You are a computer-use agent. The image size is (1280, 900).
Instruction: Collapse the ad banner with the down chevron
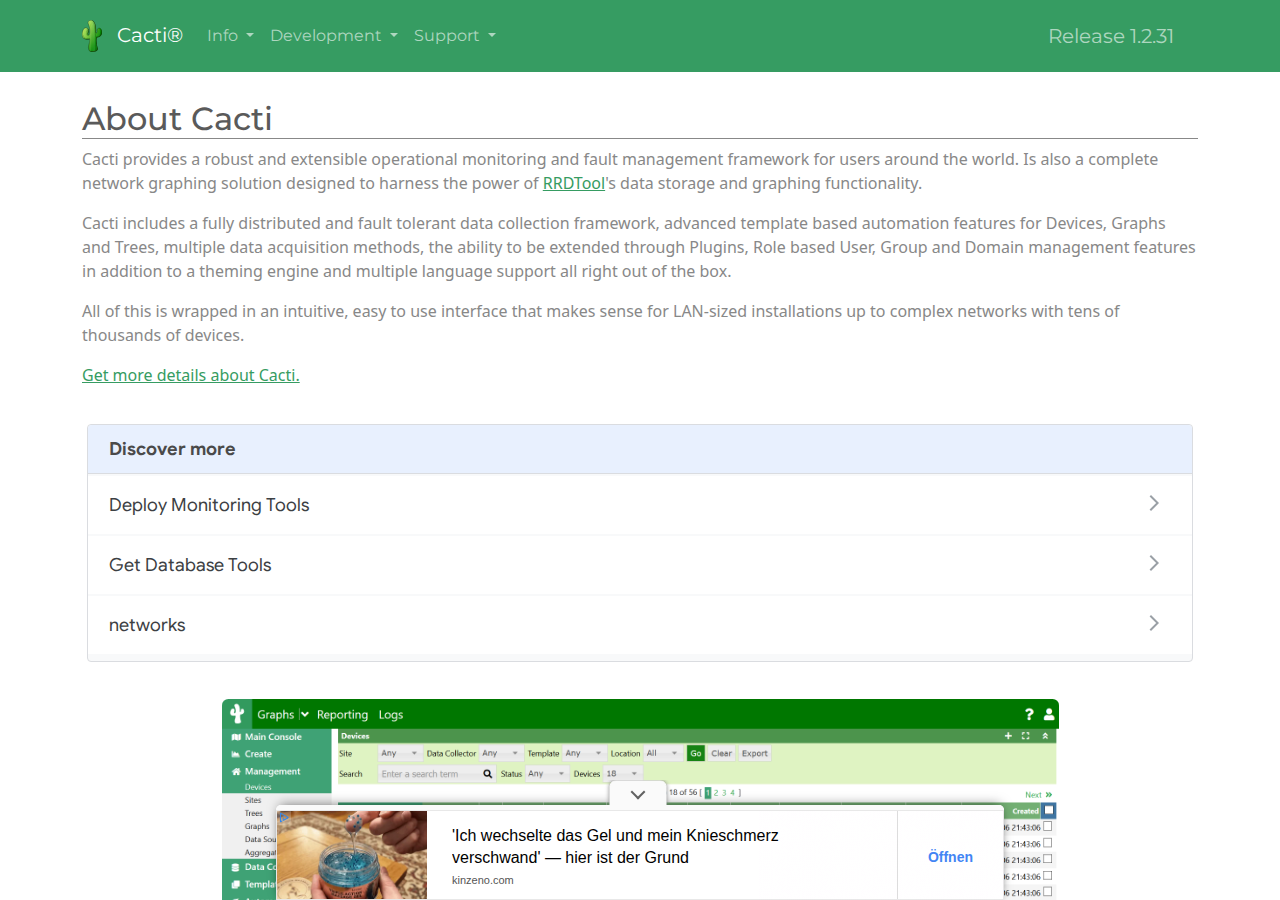tap(638, 795)
